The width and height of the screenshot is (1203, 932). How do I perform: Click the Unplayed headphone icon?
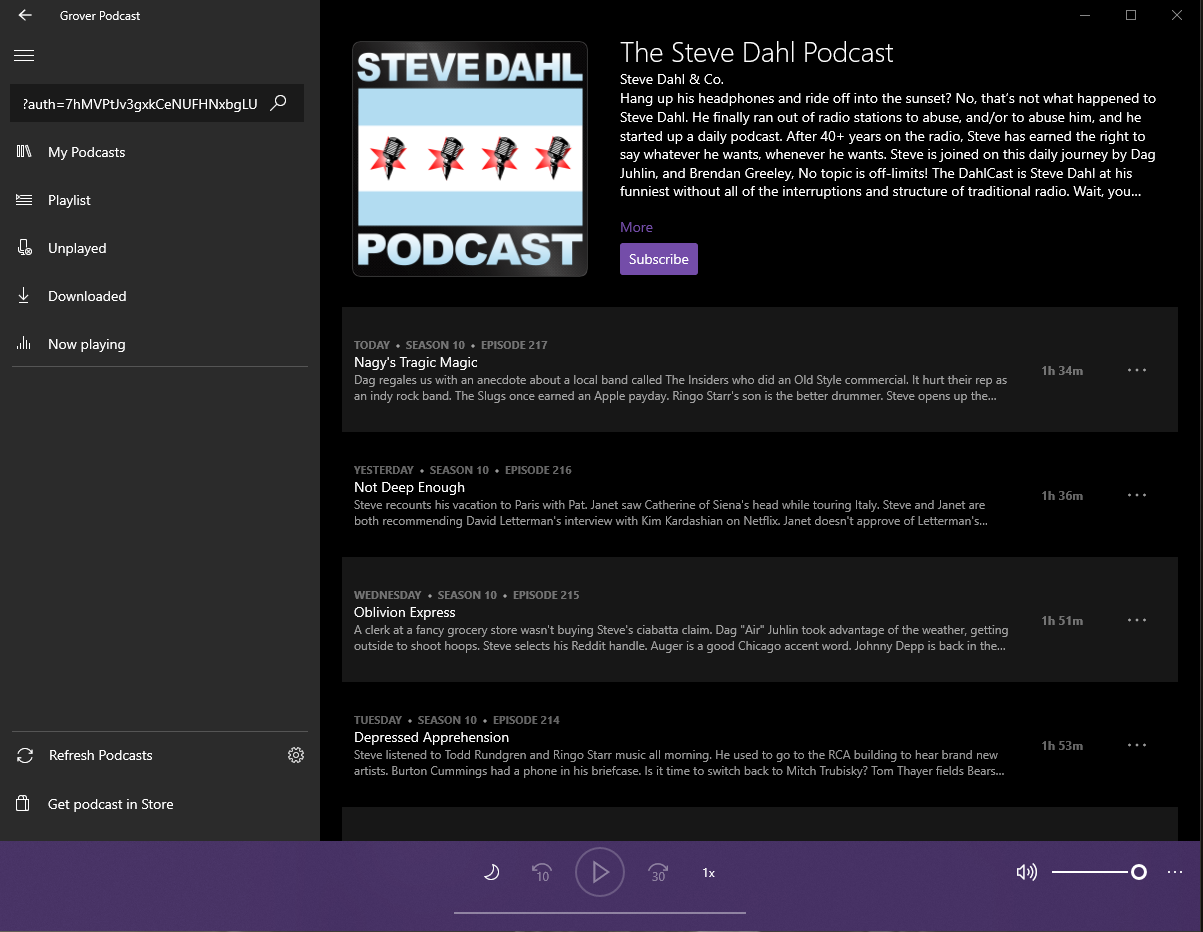(25, 248)
